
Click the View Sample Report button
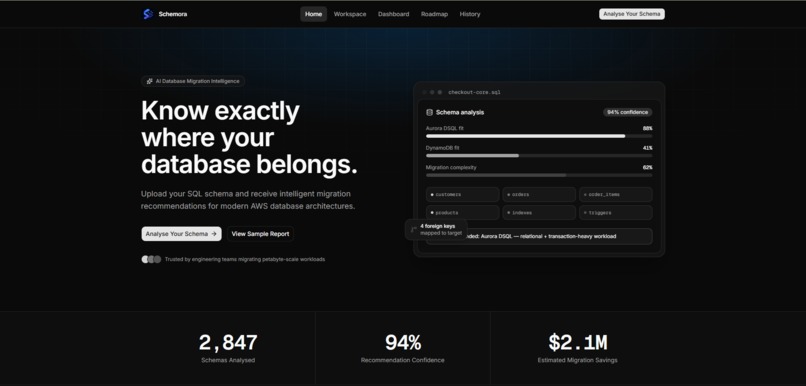point(261,234)
